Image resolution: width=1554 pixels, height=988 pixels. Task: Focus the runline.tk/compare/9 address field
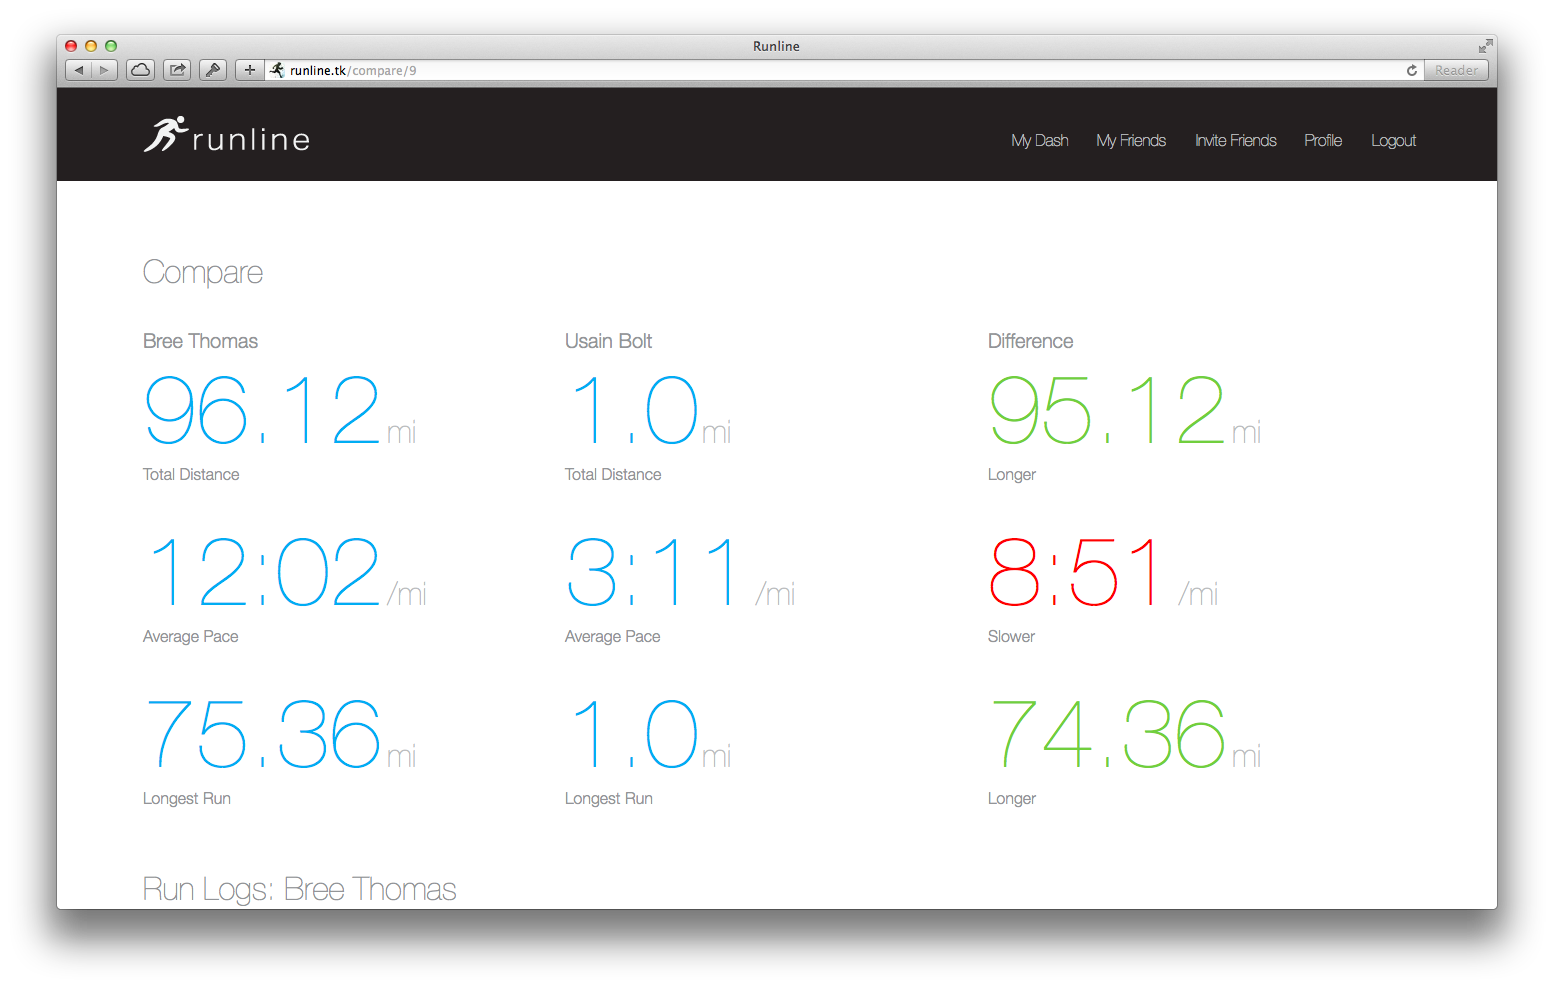(x=844, y=70)
